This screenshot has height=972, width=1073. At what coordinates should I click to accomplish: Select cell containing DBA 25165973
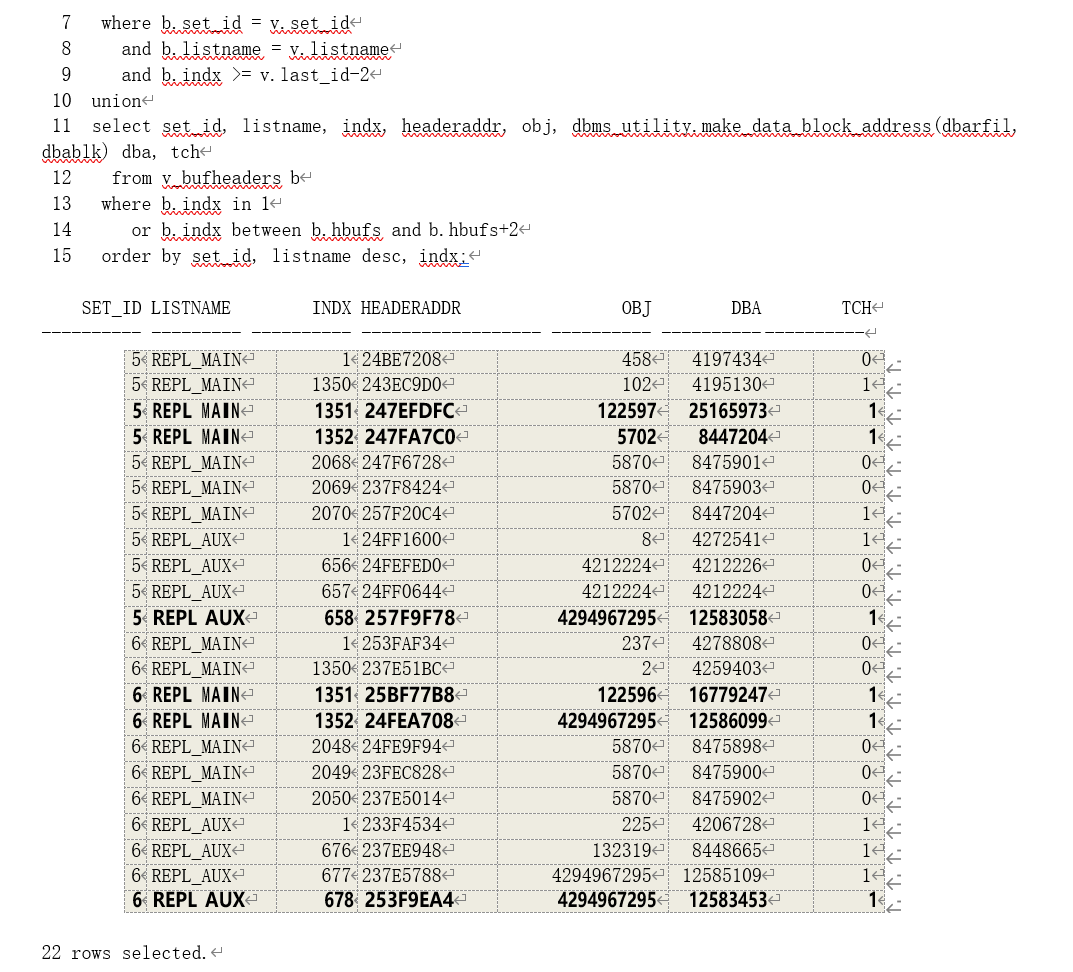(728, 411)
